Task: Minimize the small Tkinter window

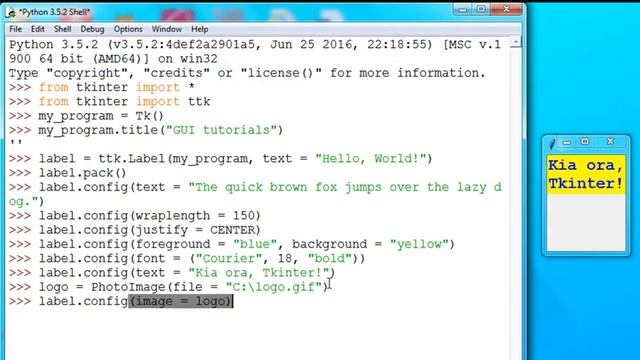Action: [567, 142]
